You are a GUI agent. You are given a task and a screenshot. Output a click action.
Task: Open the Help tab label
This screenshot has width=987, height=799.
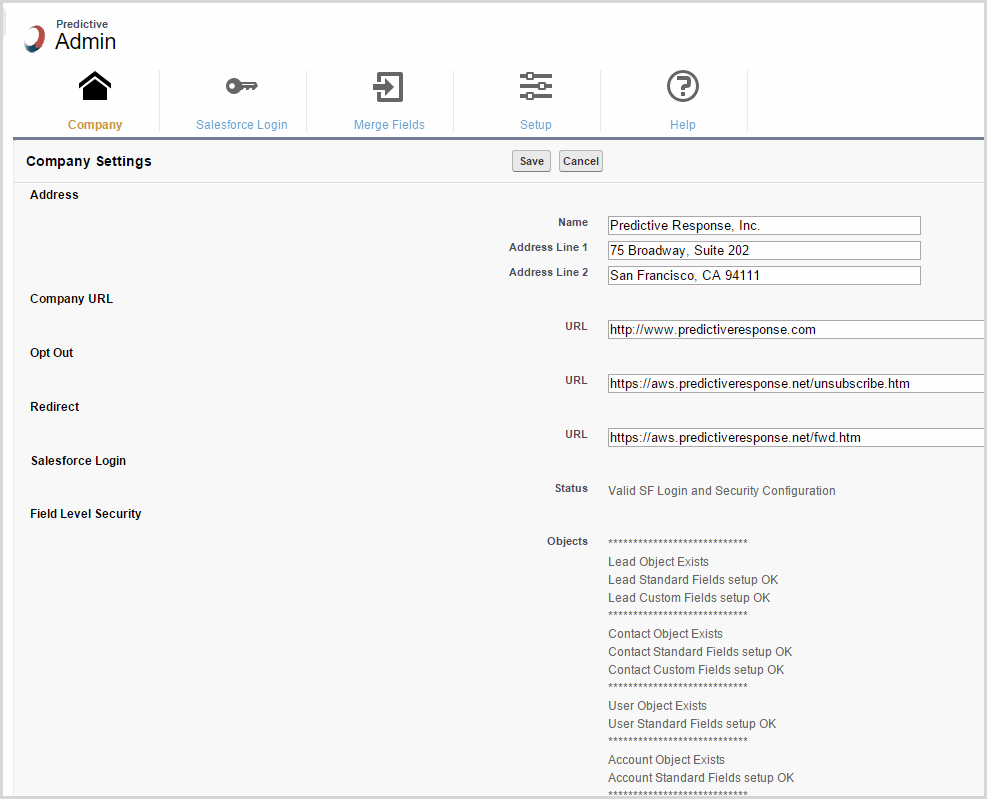pyautogui.click(x=683, y=125)
